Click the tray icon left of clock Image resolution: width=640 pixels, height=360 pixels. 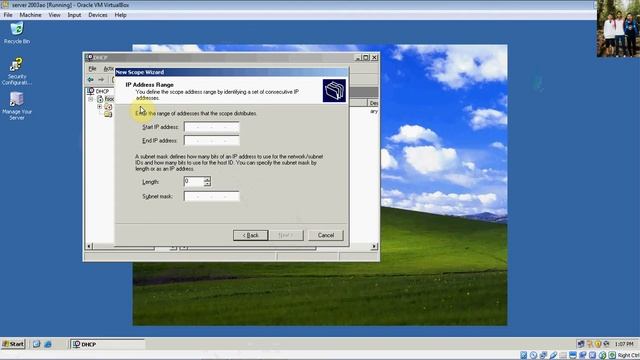(x=606, y=344)
